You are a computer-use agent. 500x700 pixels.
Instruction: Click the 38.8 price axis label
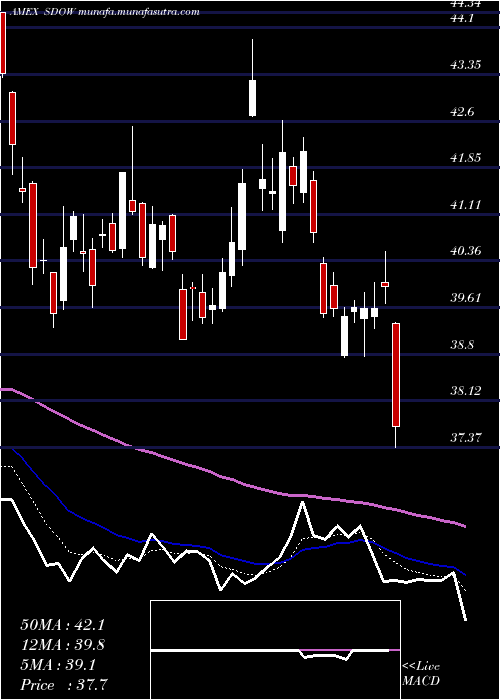[x=462, y=345]
